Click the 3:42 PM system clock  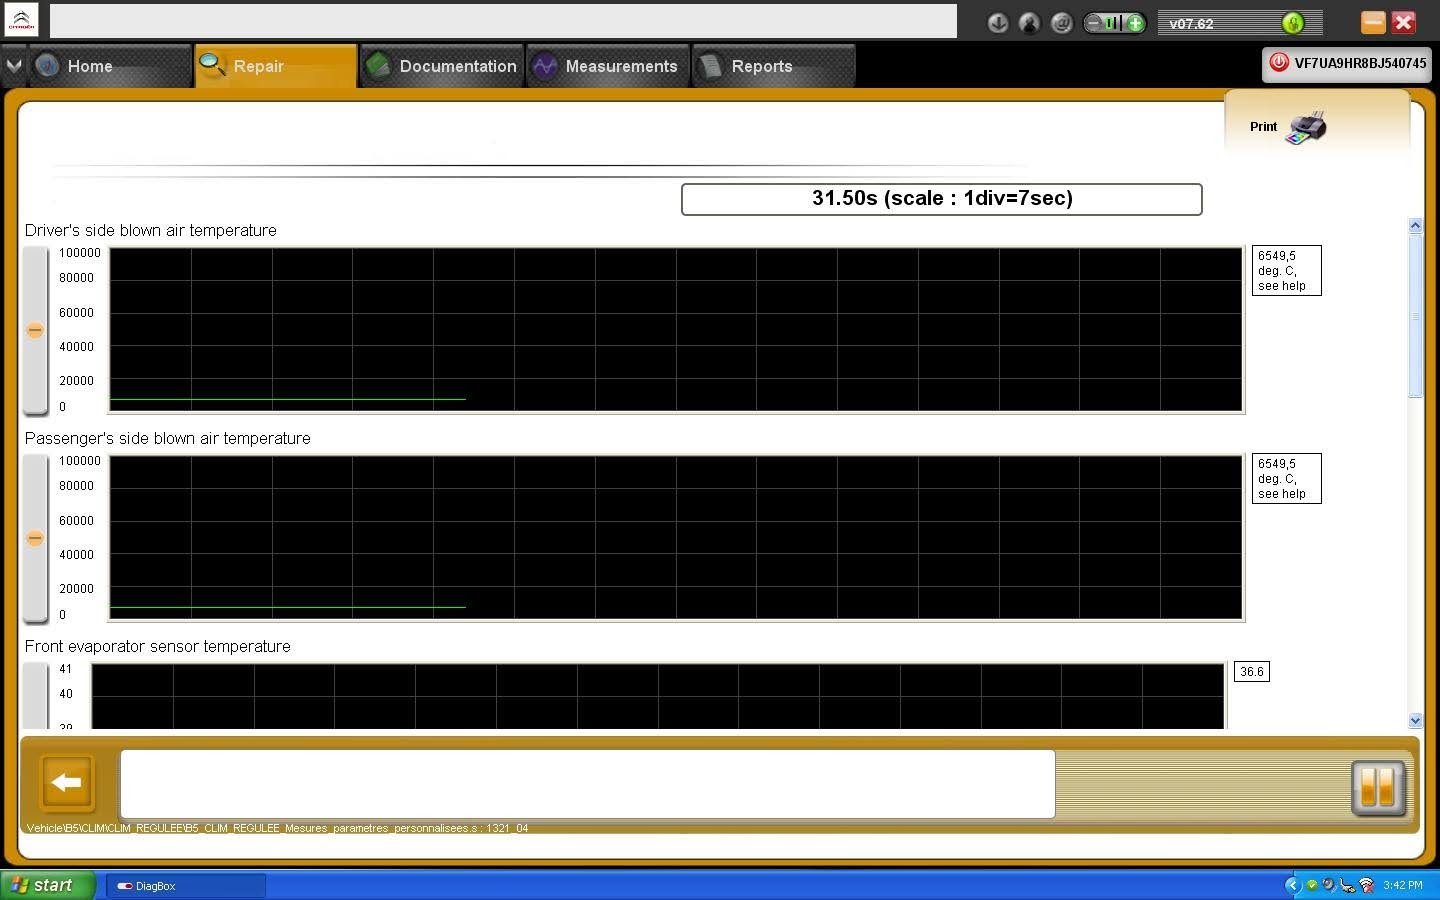click(x=1403, y=885)
